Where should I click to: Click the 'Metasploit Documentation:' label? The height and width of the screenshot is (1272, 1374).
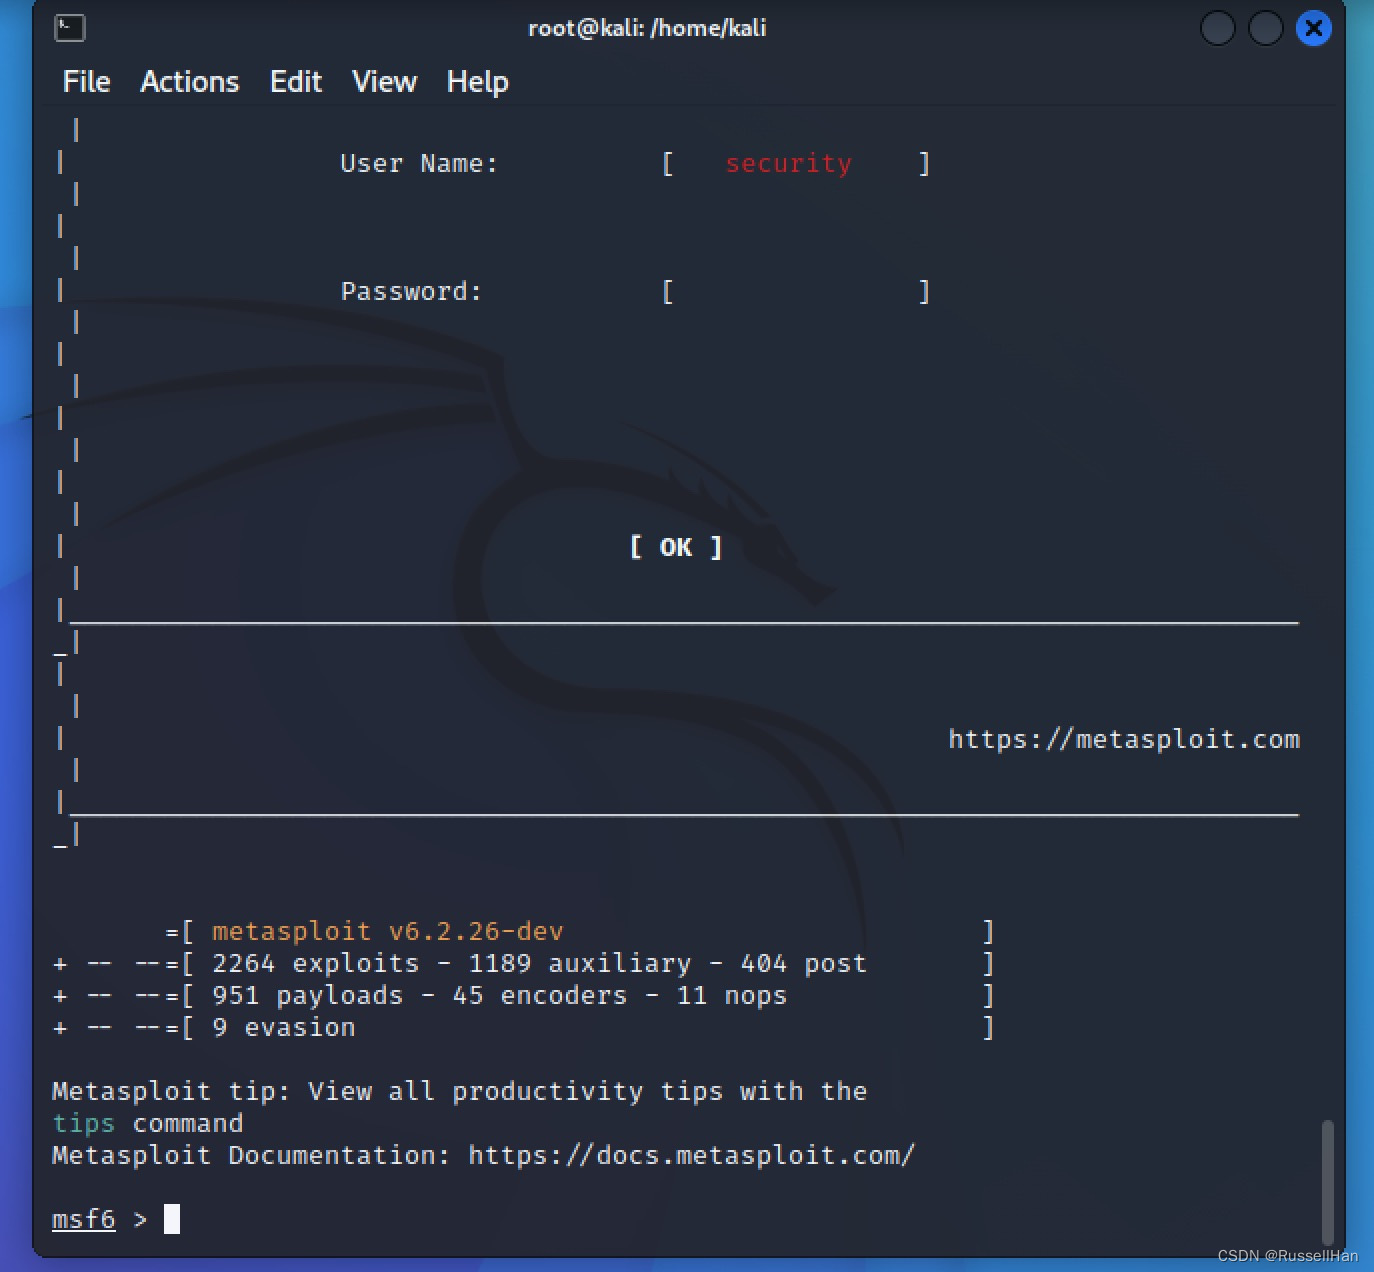[251, 1155]
